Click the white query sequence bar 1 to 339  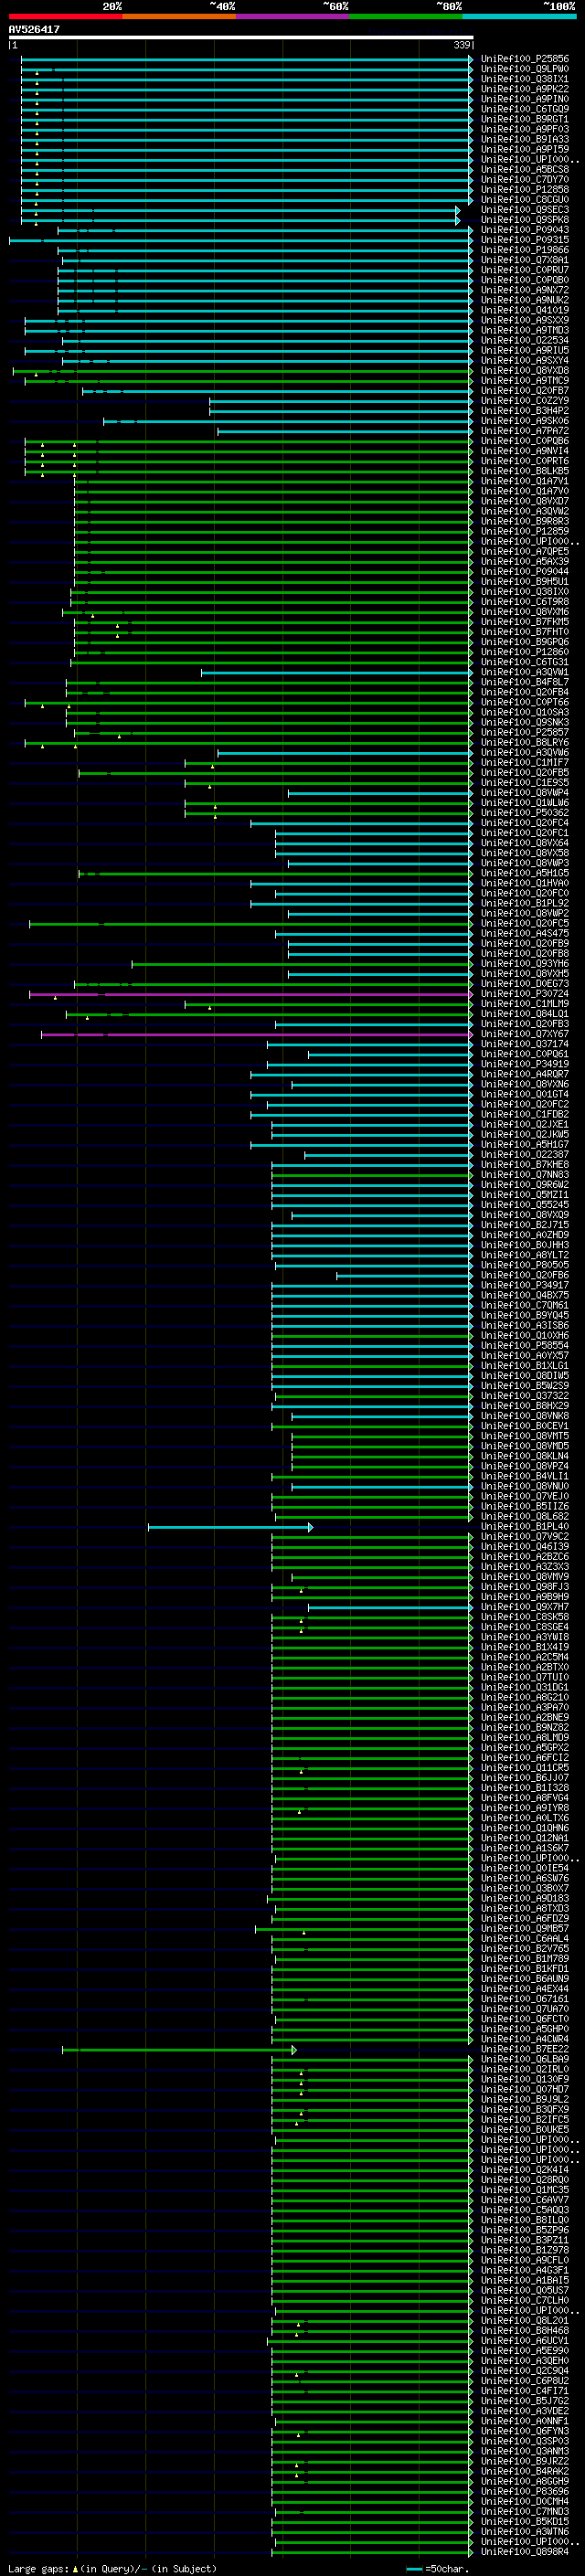241,38
